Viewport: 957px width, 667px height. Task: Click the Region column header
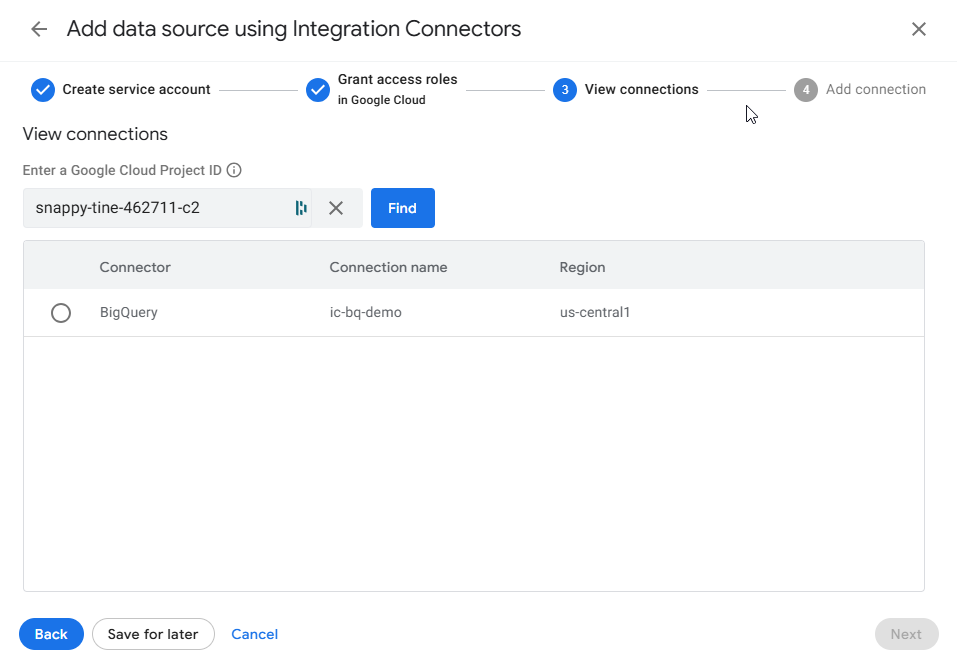(x=582, y=267)
